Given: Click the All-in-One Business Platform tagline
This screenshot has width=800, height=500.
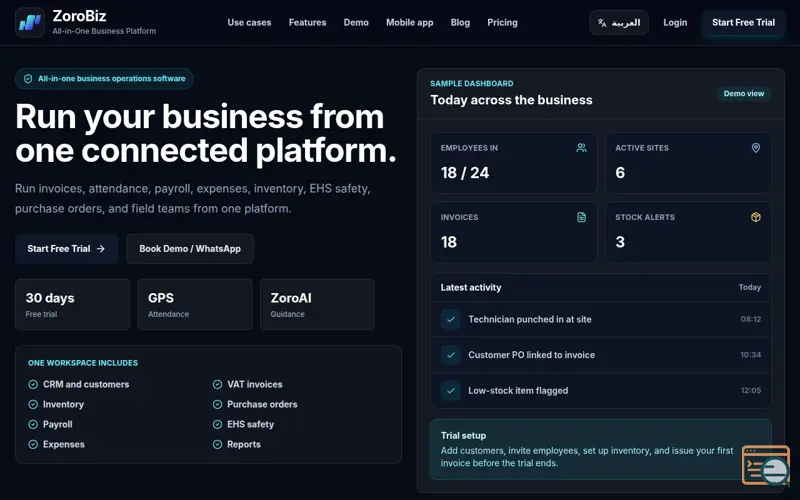Looking at the screenshot, I should [104, 31].
